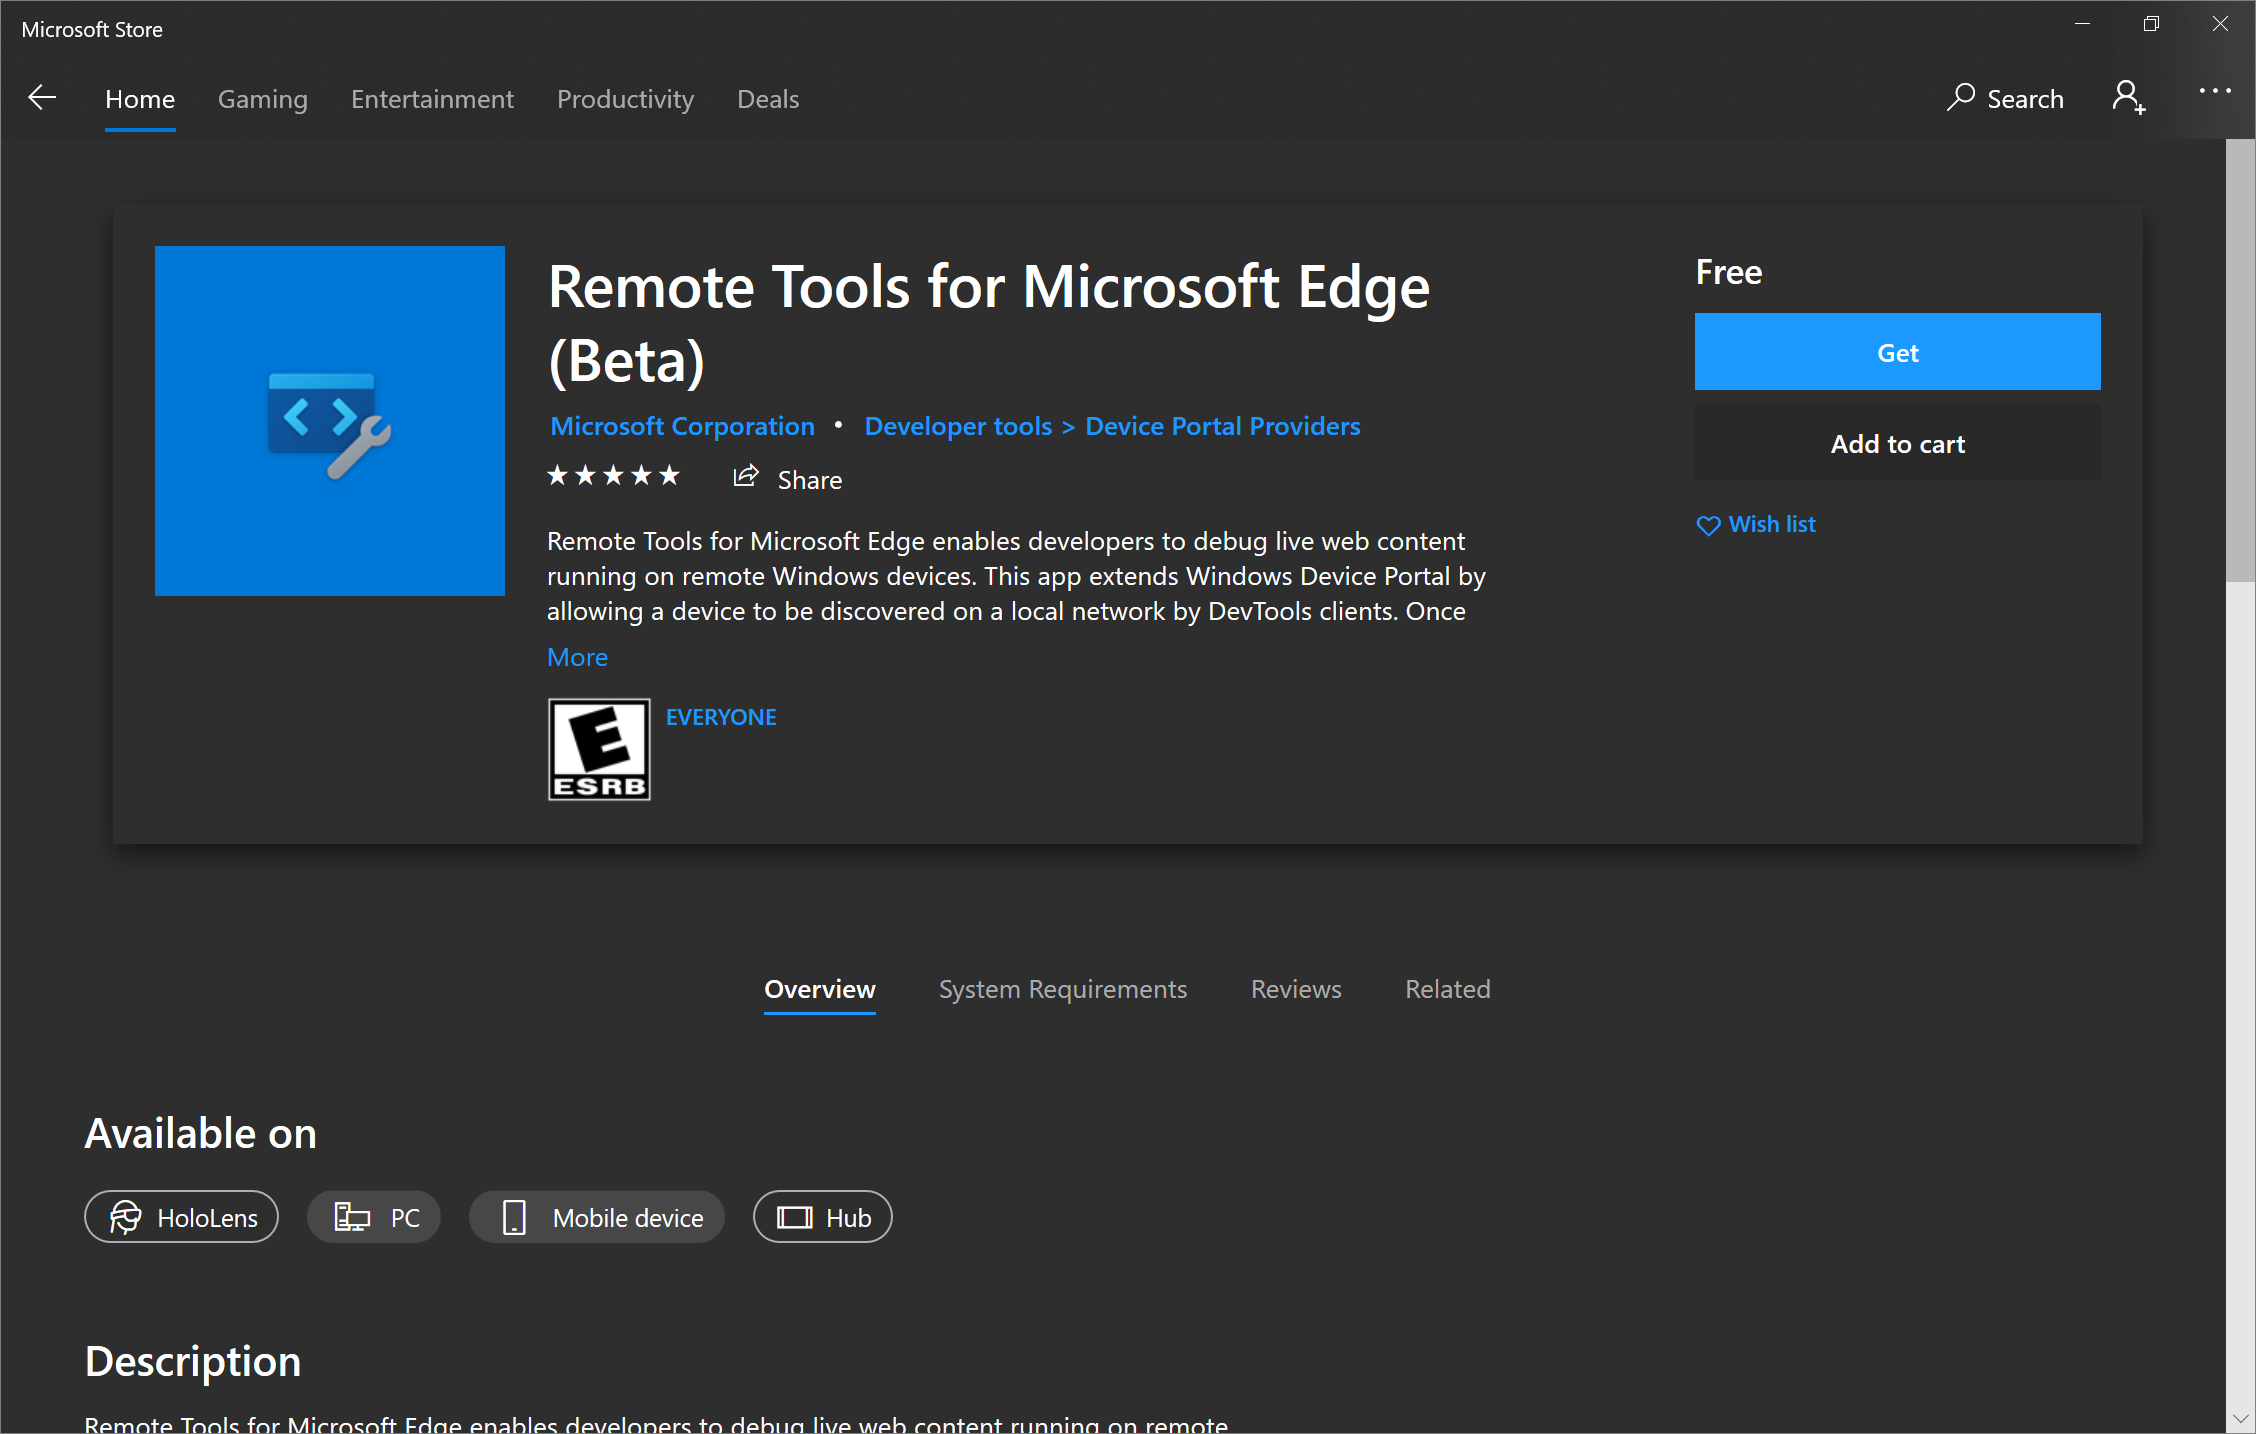Click the Get button to install
Image resolution: width=2256 pixels, height=1434 pixels.
pos(1898,352)
